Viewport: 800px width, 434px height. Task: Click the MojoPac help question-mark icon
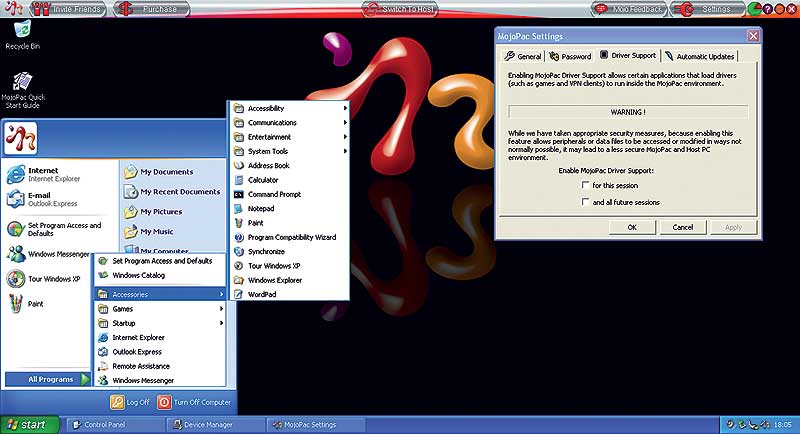click(767, 9)
